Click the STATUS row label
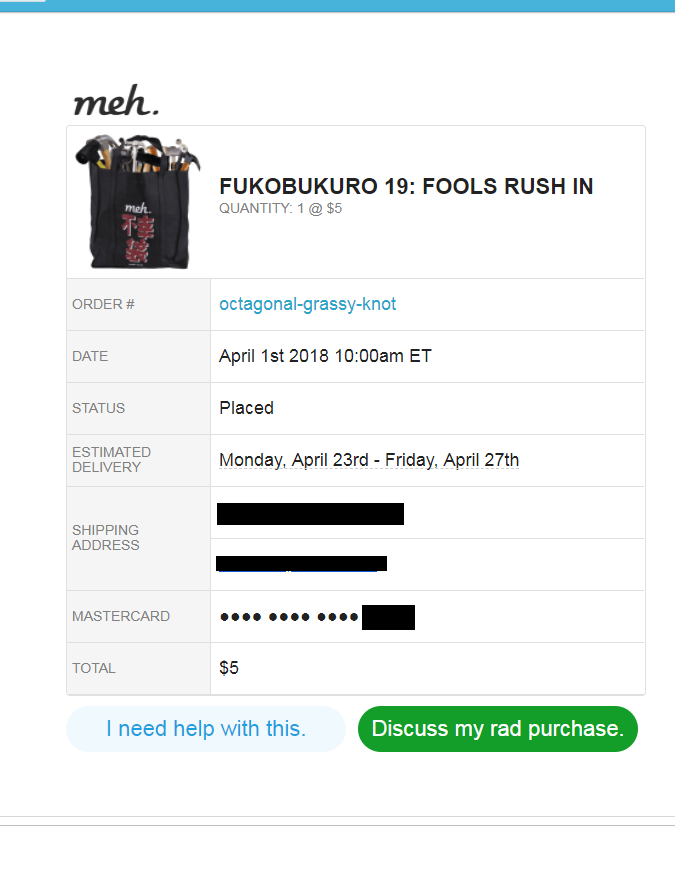Screen dimensions: 675x880 point(98,408)
